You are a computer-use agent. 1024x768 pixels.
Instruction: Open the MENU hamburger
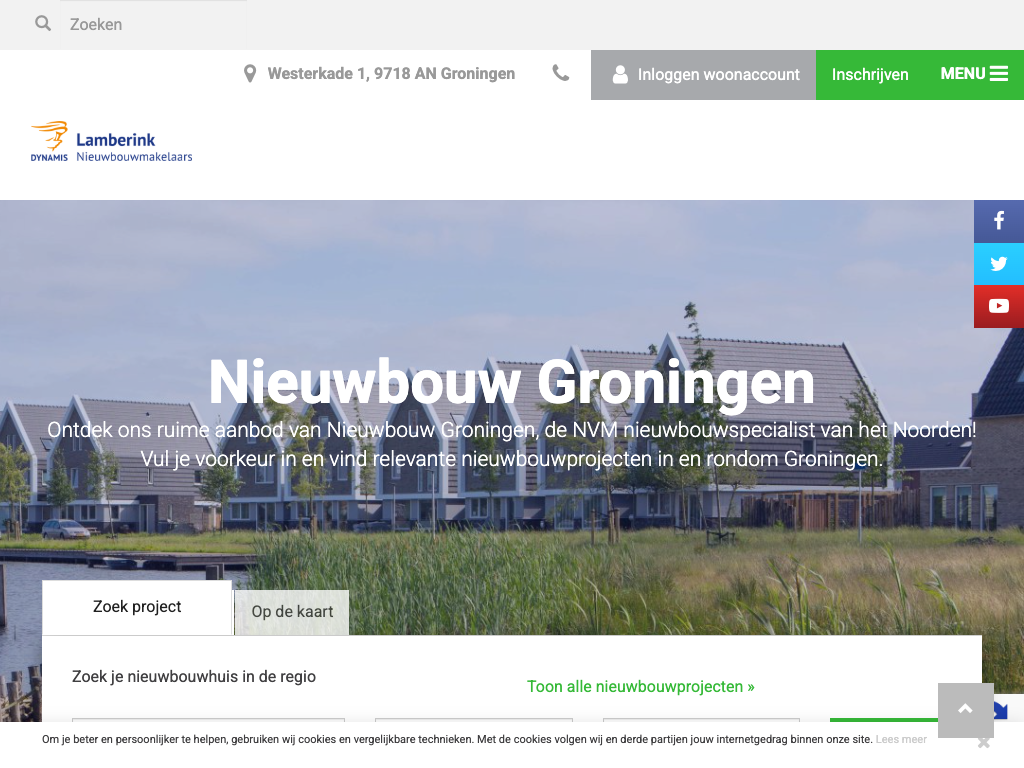pyautogui.click(x=974, y=74)
